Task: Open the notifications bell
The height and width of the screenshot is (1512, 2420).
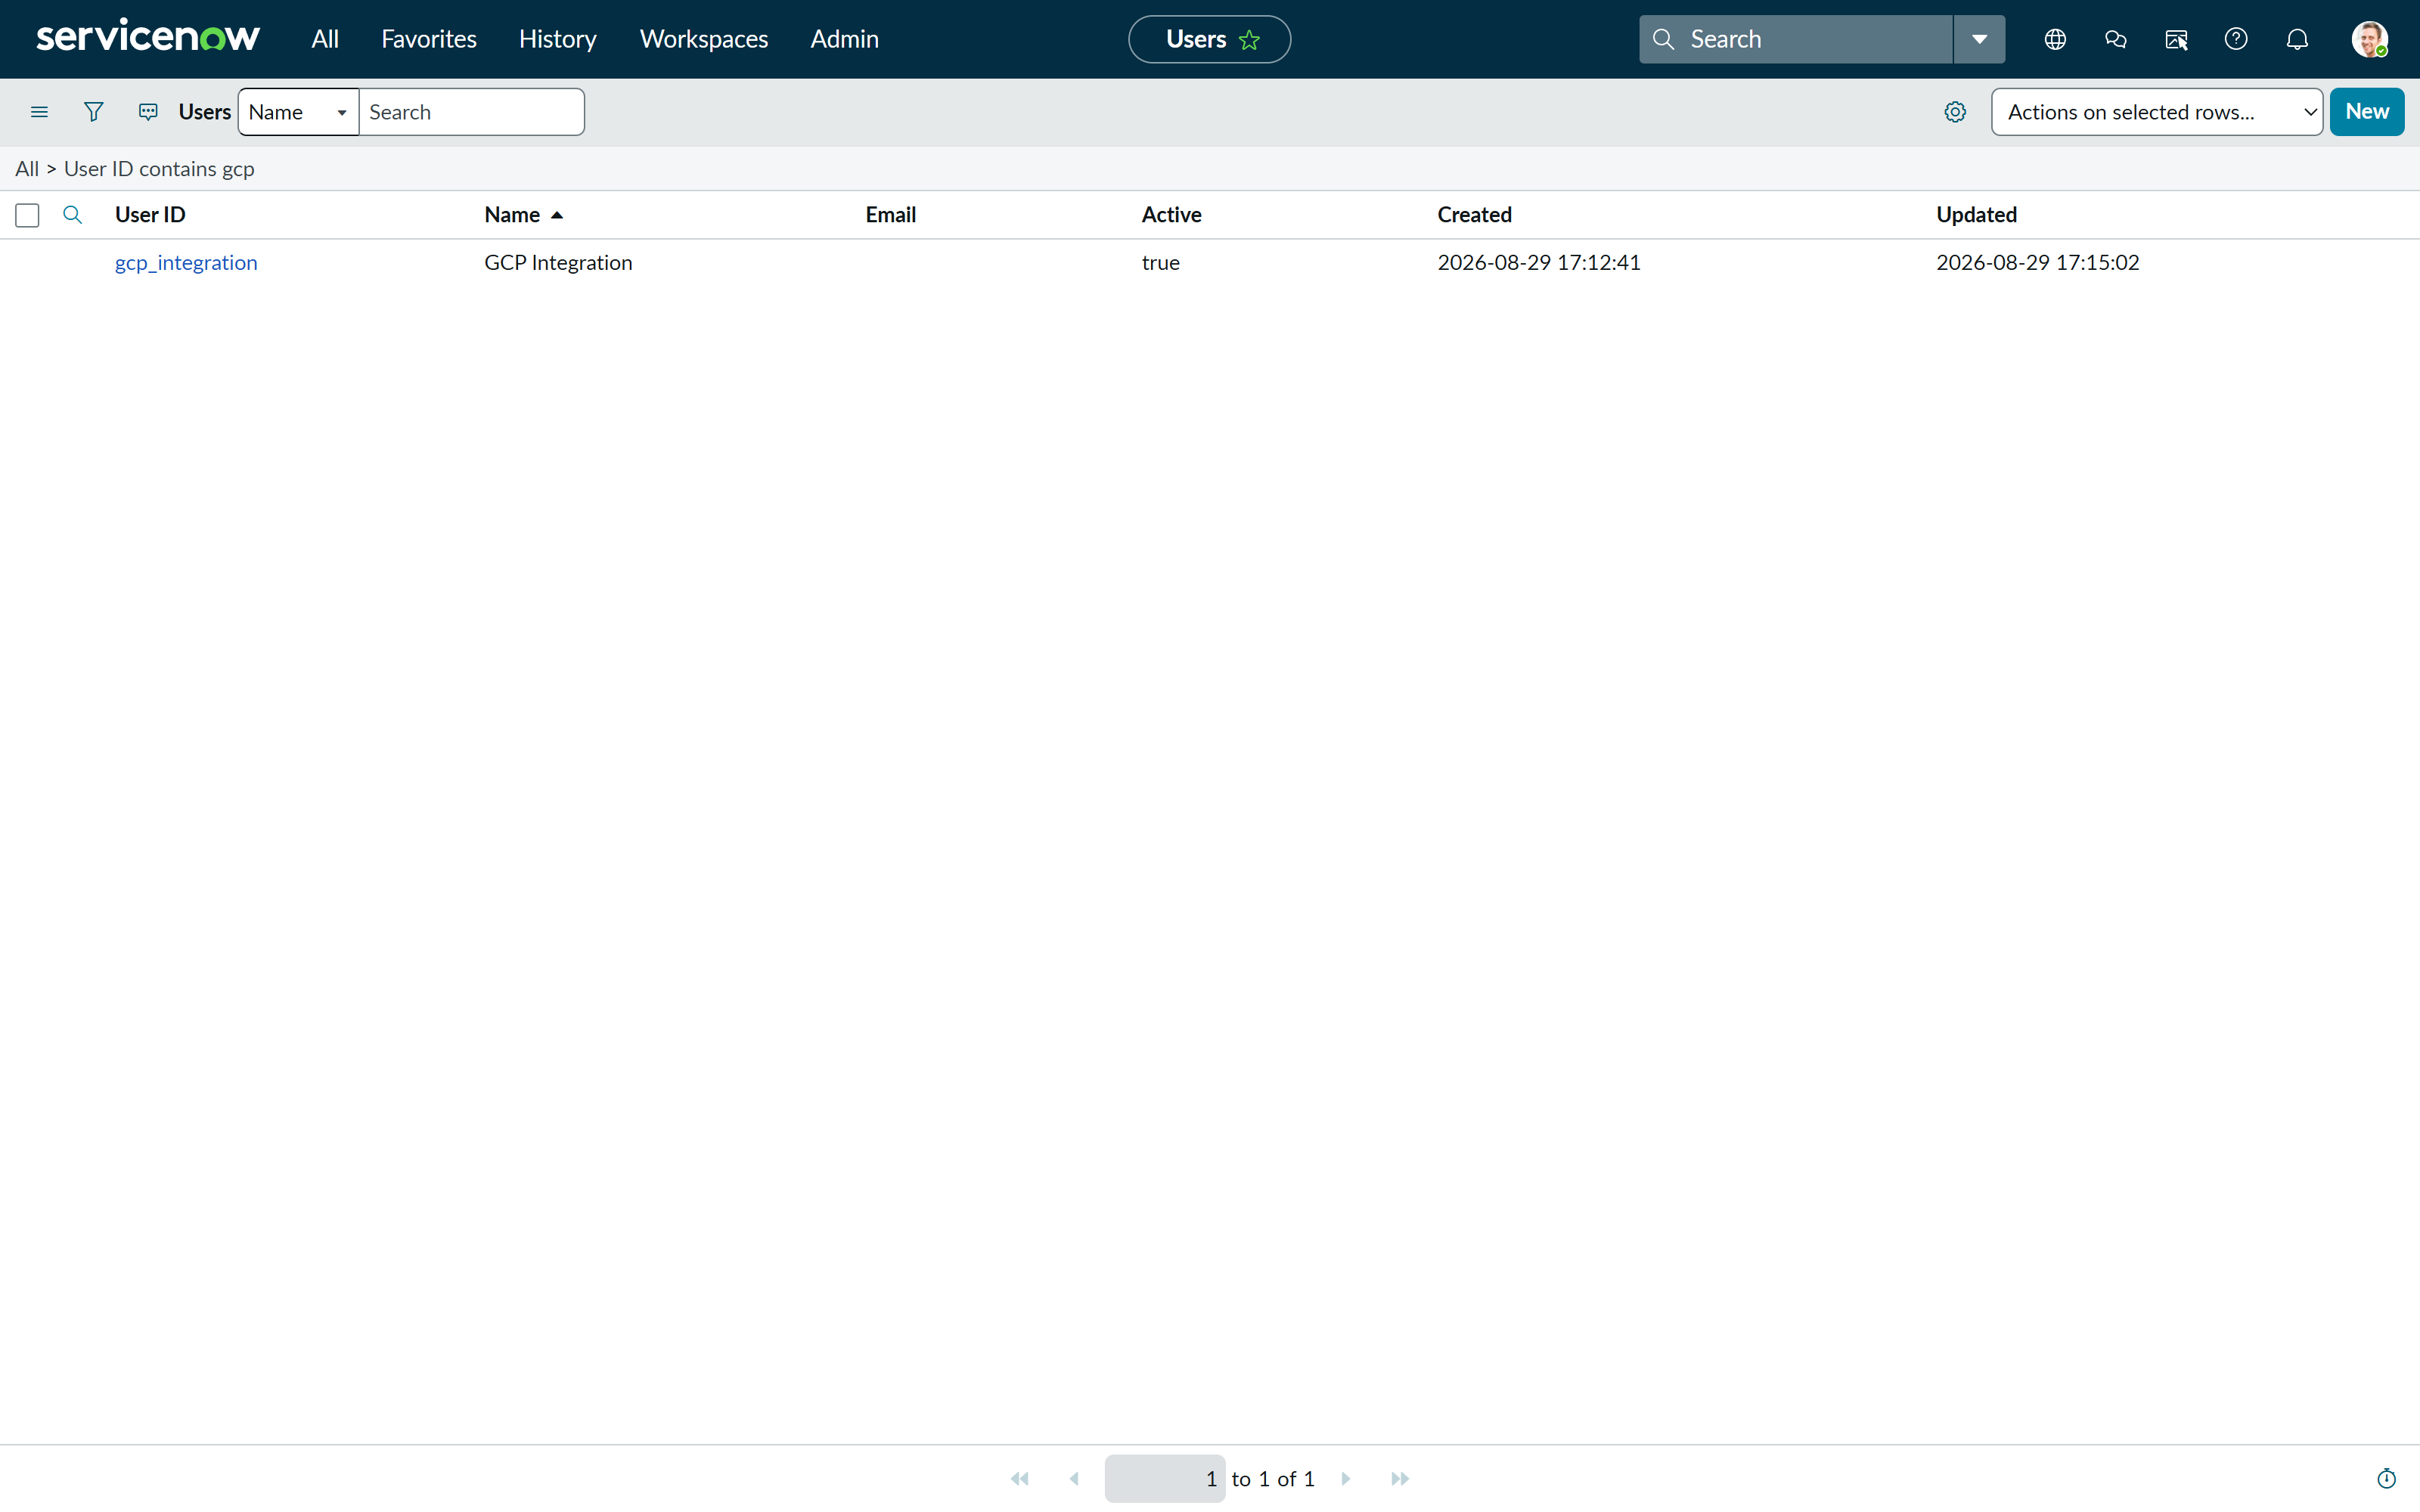Action: point(2297,39)
